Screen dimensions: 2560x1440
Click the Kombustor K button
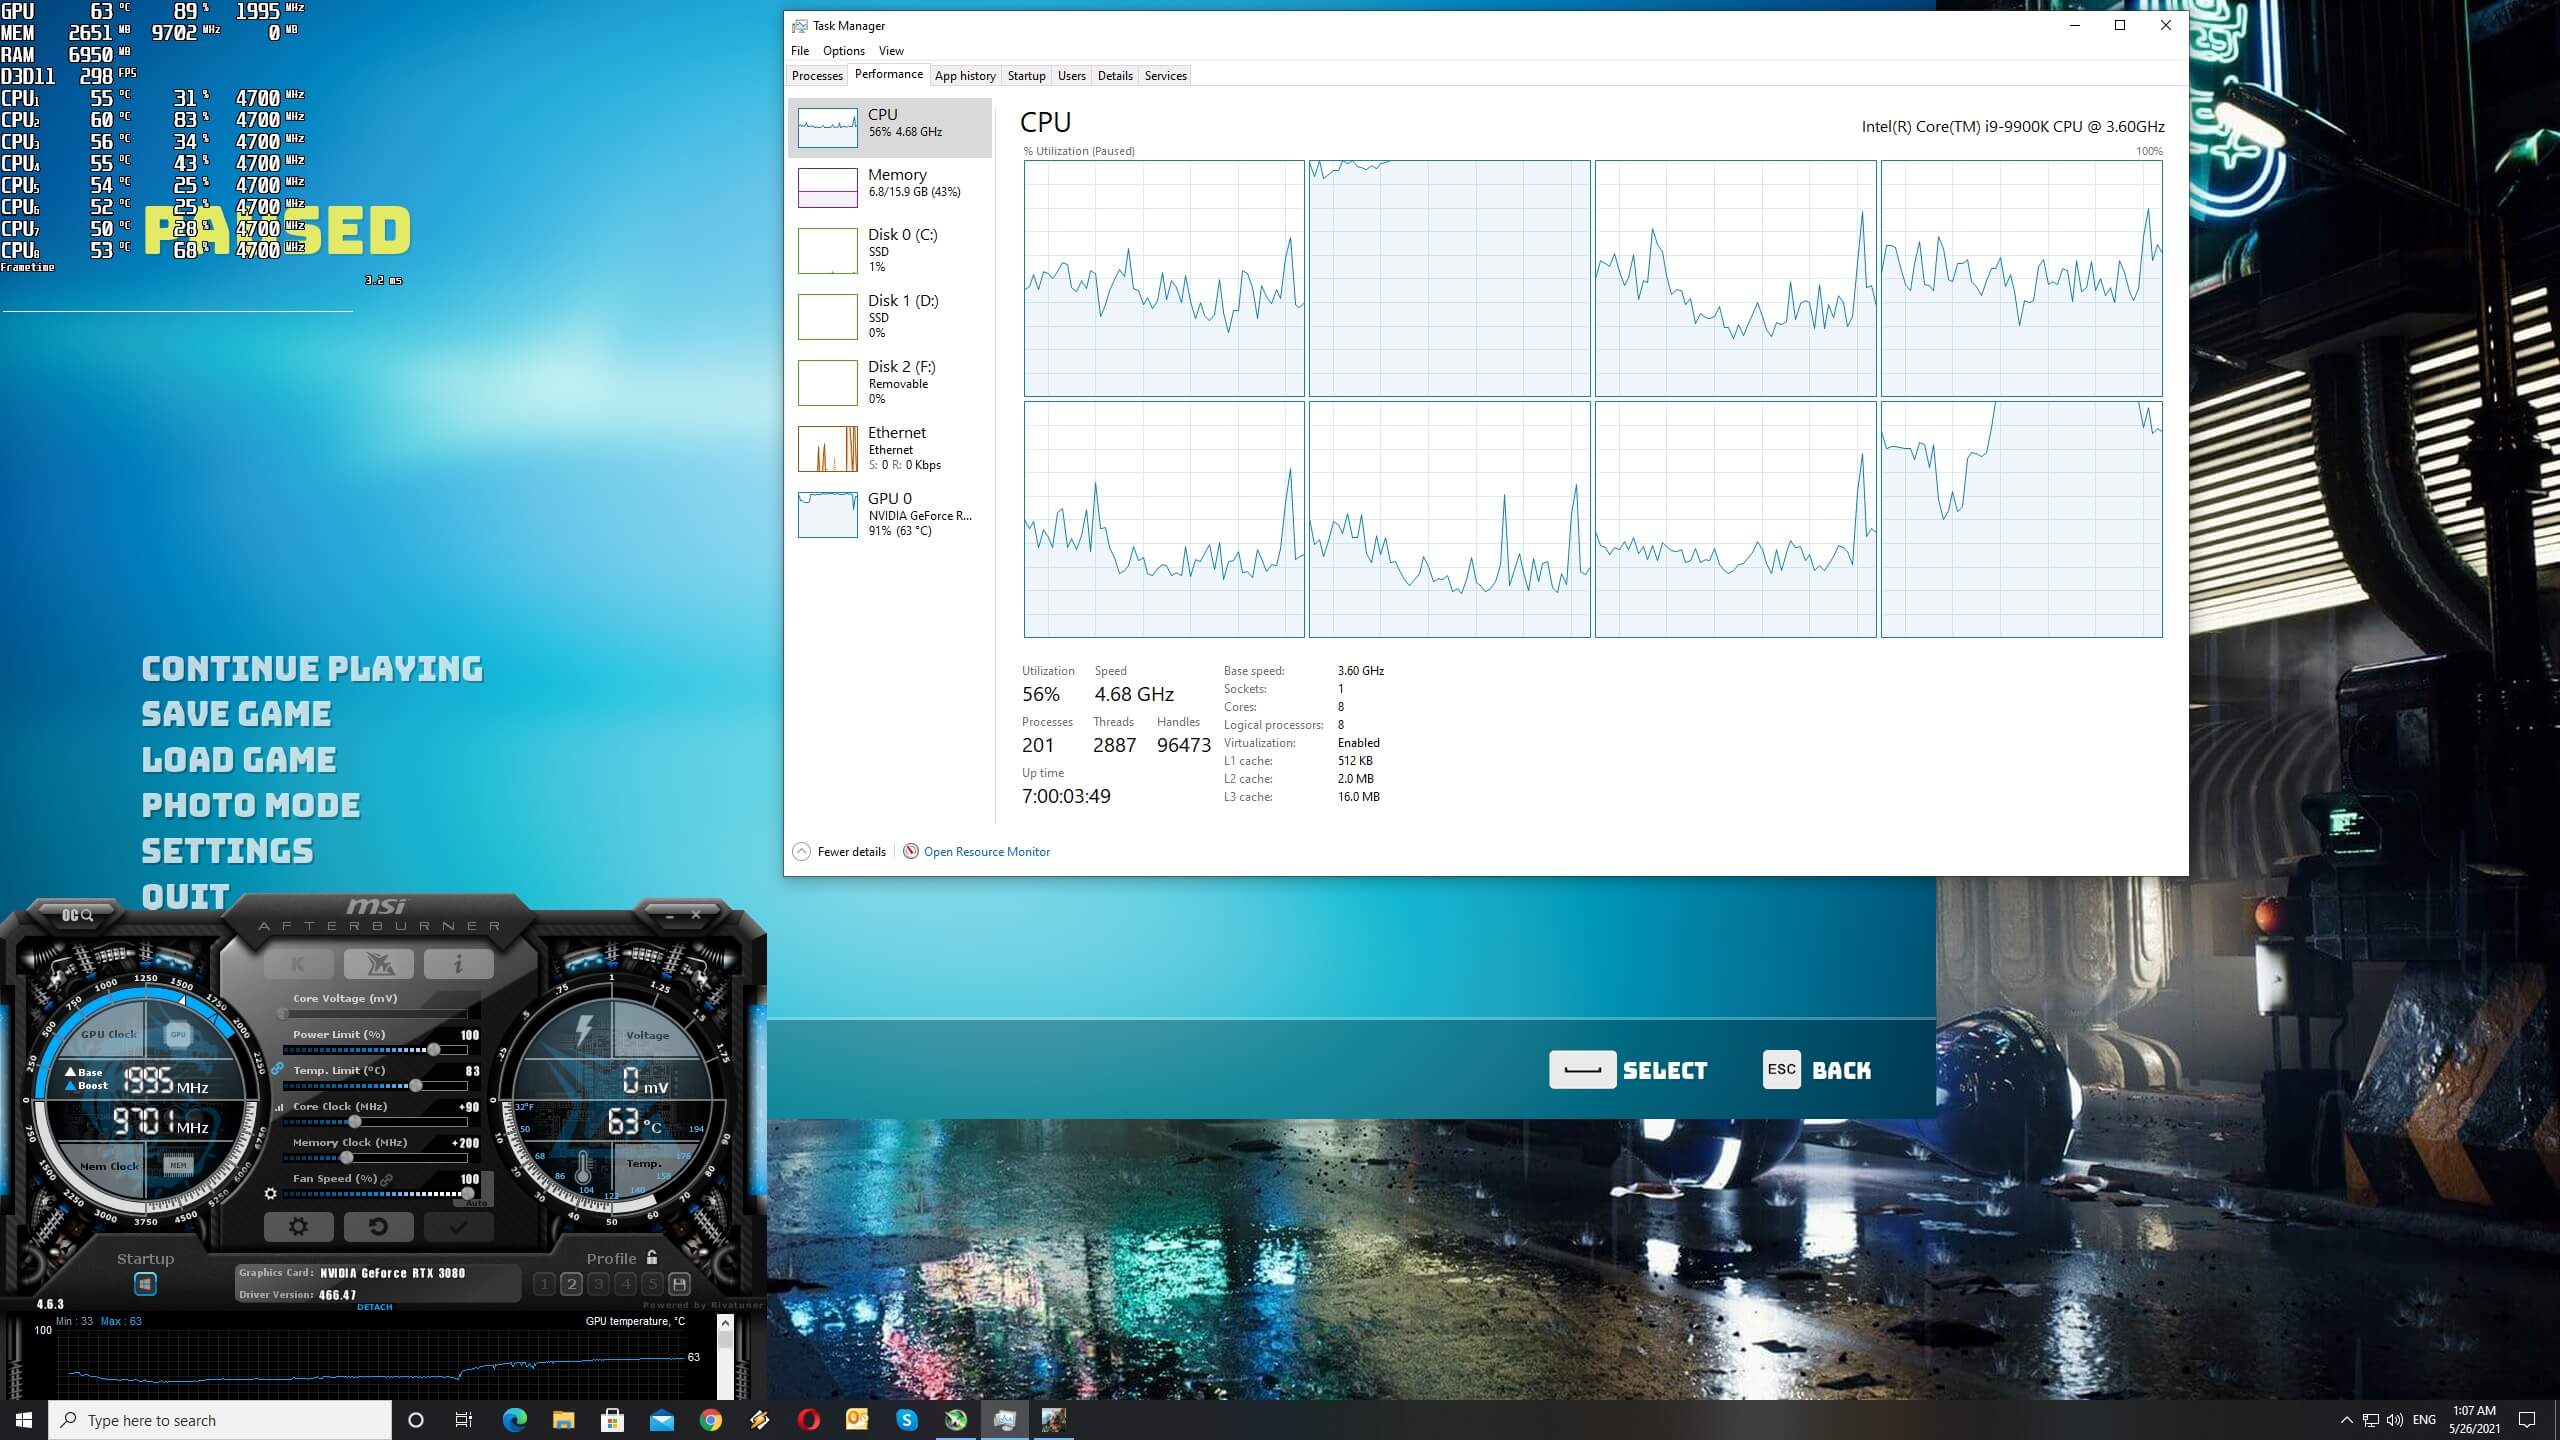pyautogui.click(x=298, y=964)
